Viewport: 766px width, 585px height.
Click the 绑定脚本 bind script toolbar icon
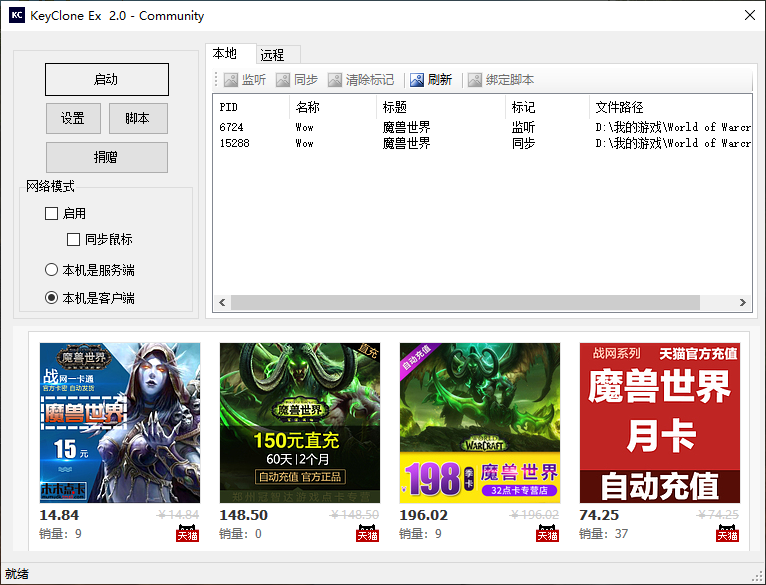(474, 80)
